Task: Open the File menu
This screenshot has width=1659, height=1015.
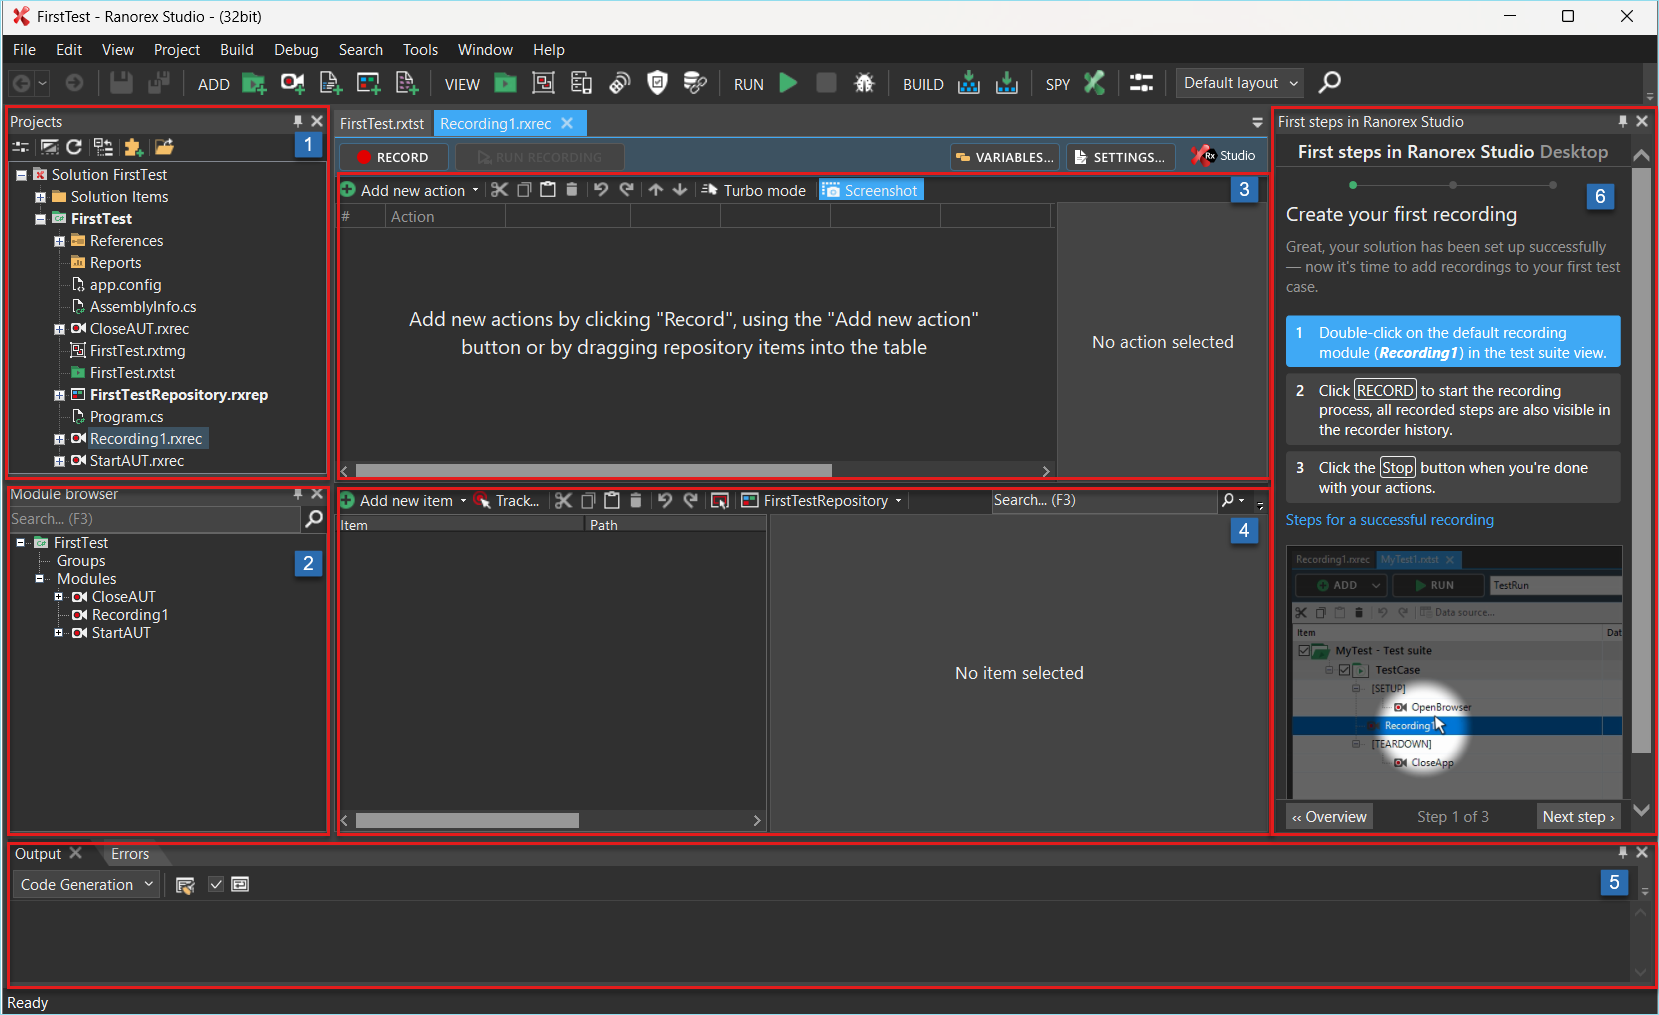Action: pyautogui.click(x=24, y=50)
